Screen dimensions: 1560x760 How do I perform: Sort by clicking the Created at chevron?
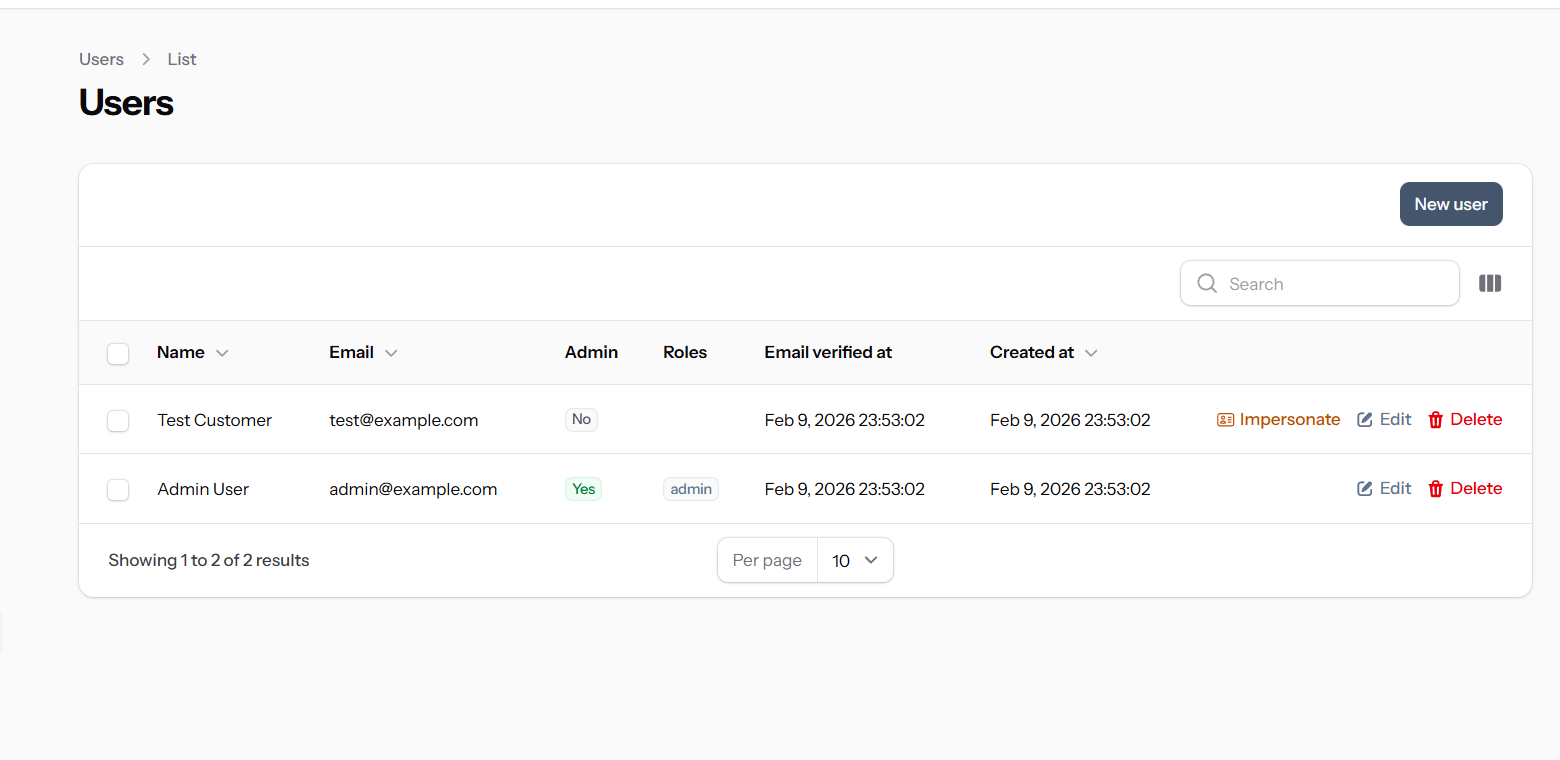[1090, 353]
